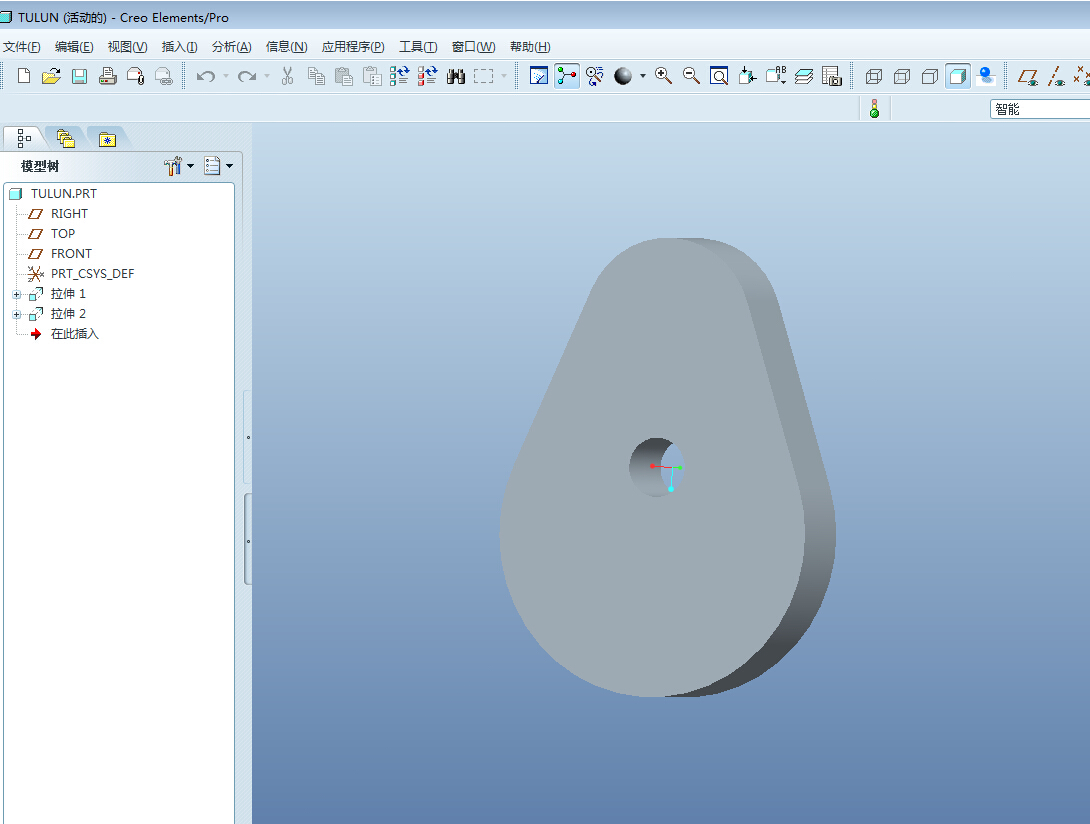Expand the 拉伸 1 feature
Viewport: 1090px width, 824px height.
pyautogui.click(x=17, y=295)
